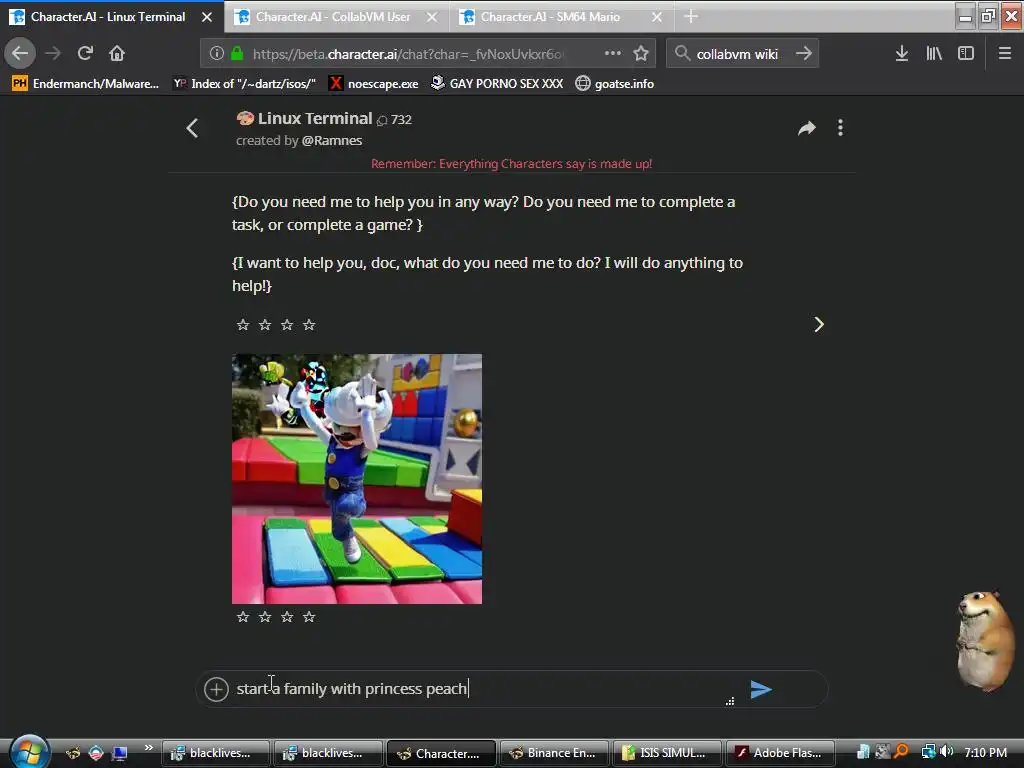Rate text reply with first star
The image size is (1024, 768).
[243, 325]
